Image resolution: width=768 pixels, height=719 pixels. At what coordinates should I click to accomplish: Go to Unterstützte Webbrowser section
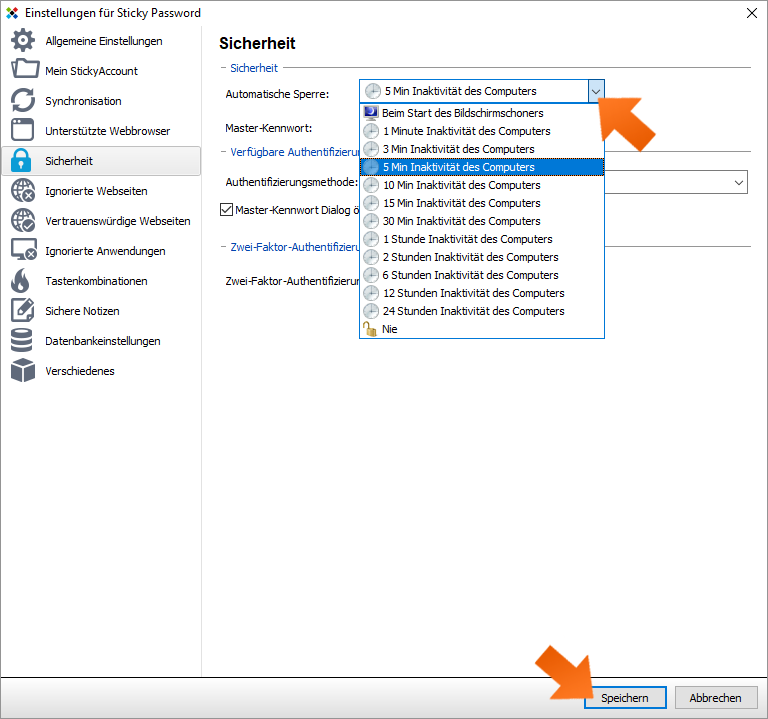coord(101,130)
